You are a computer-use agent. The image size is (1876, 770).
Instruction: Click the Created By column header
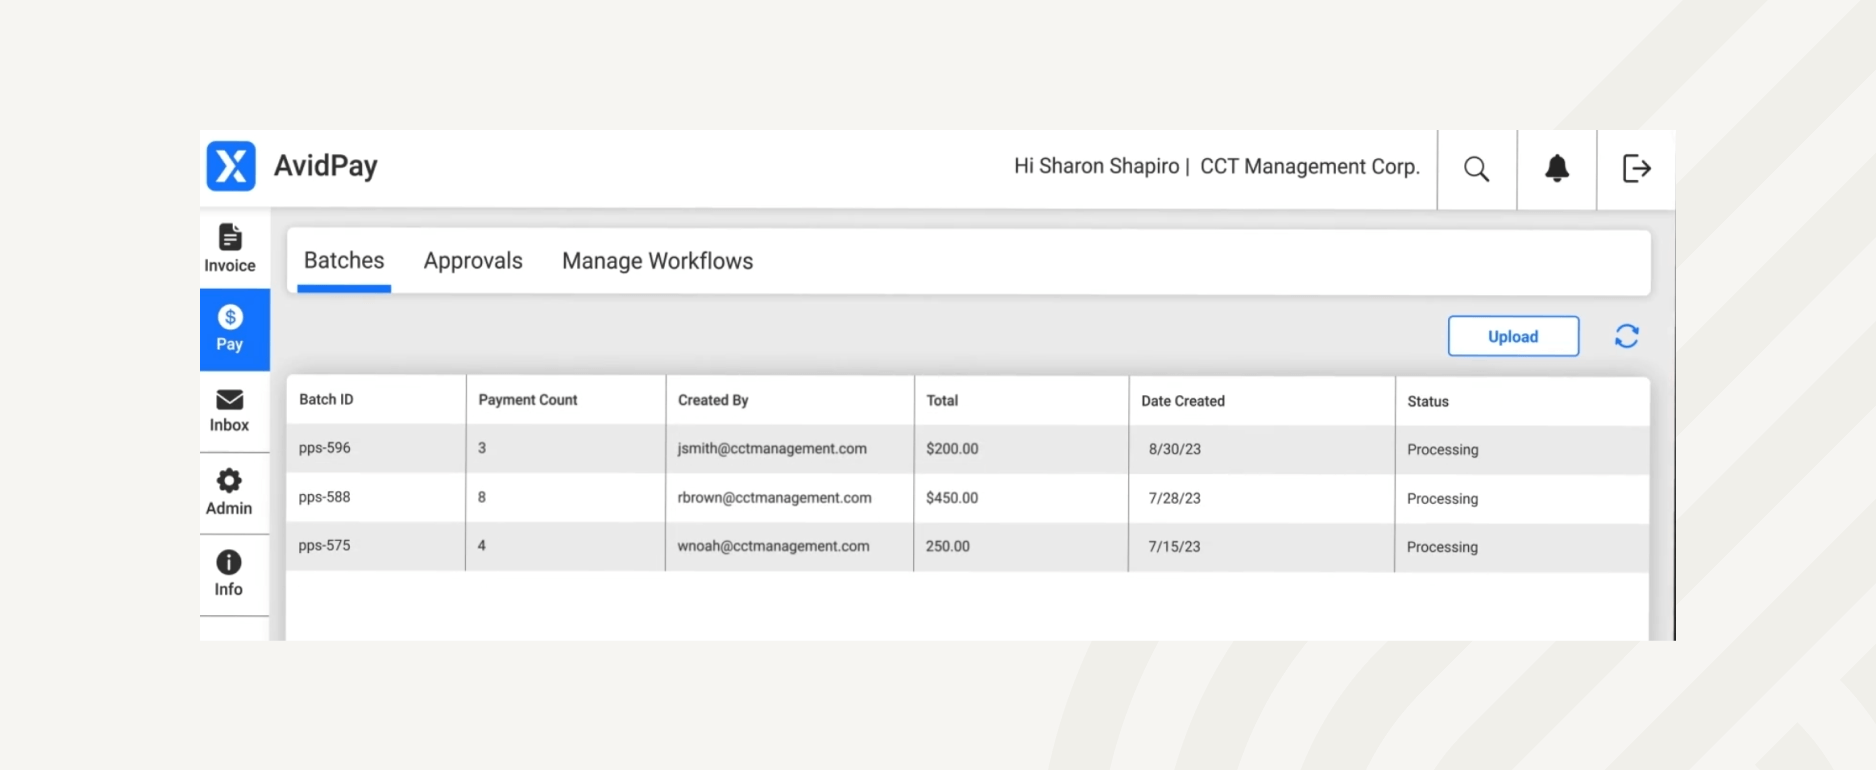point(713,400)
